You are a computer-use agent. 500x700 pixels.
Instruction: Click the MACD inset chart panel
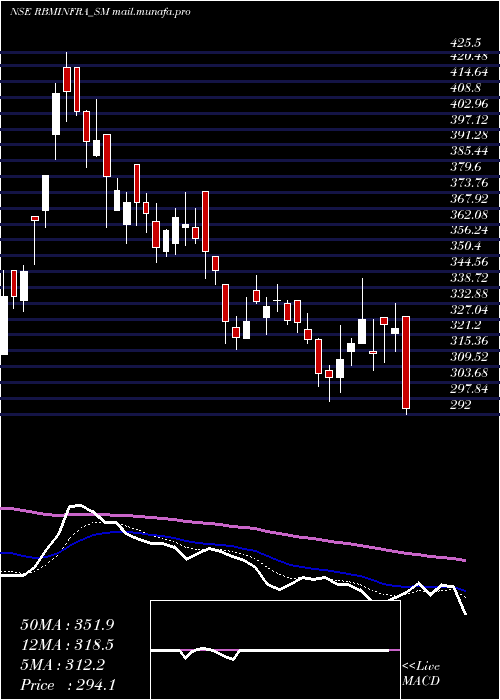[275, 650]
